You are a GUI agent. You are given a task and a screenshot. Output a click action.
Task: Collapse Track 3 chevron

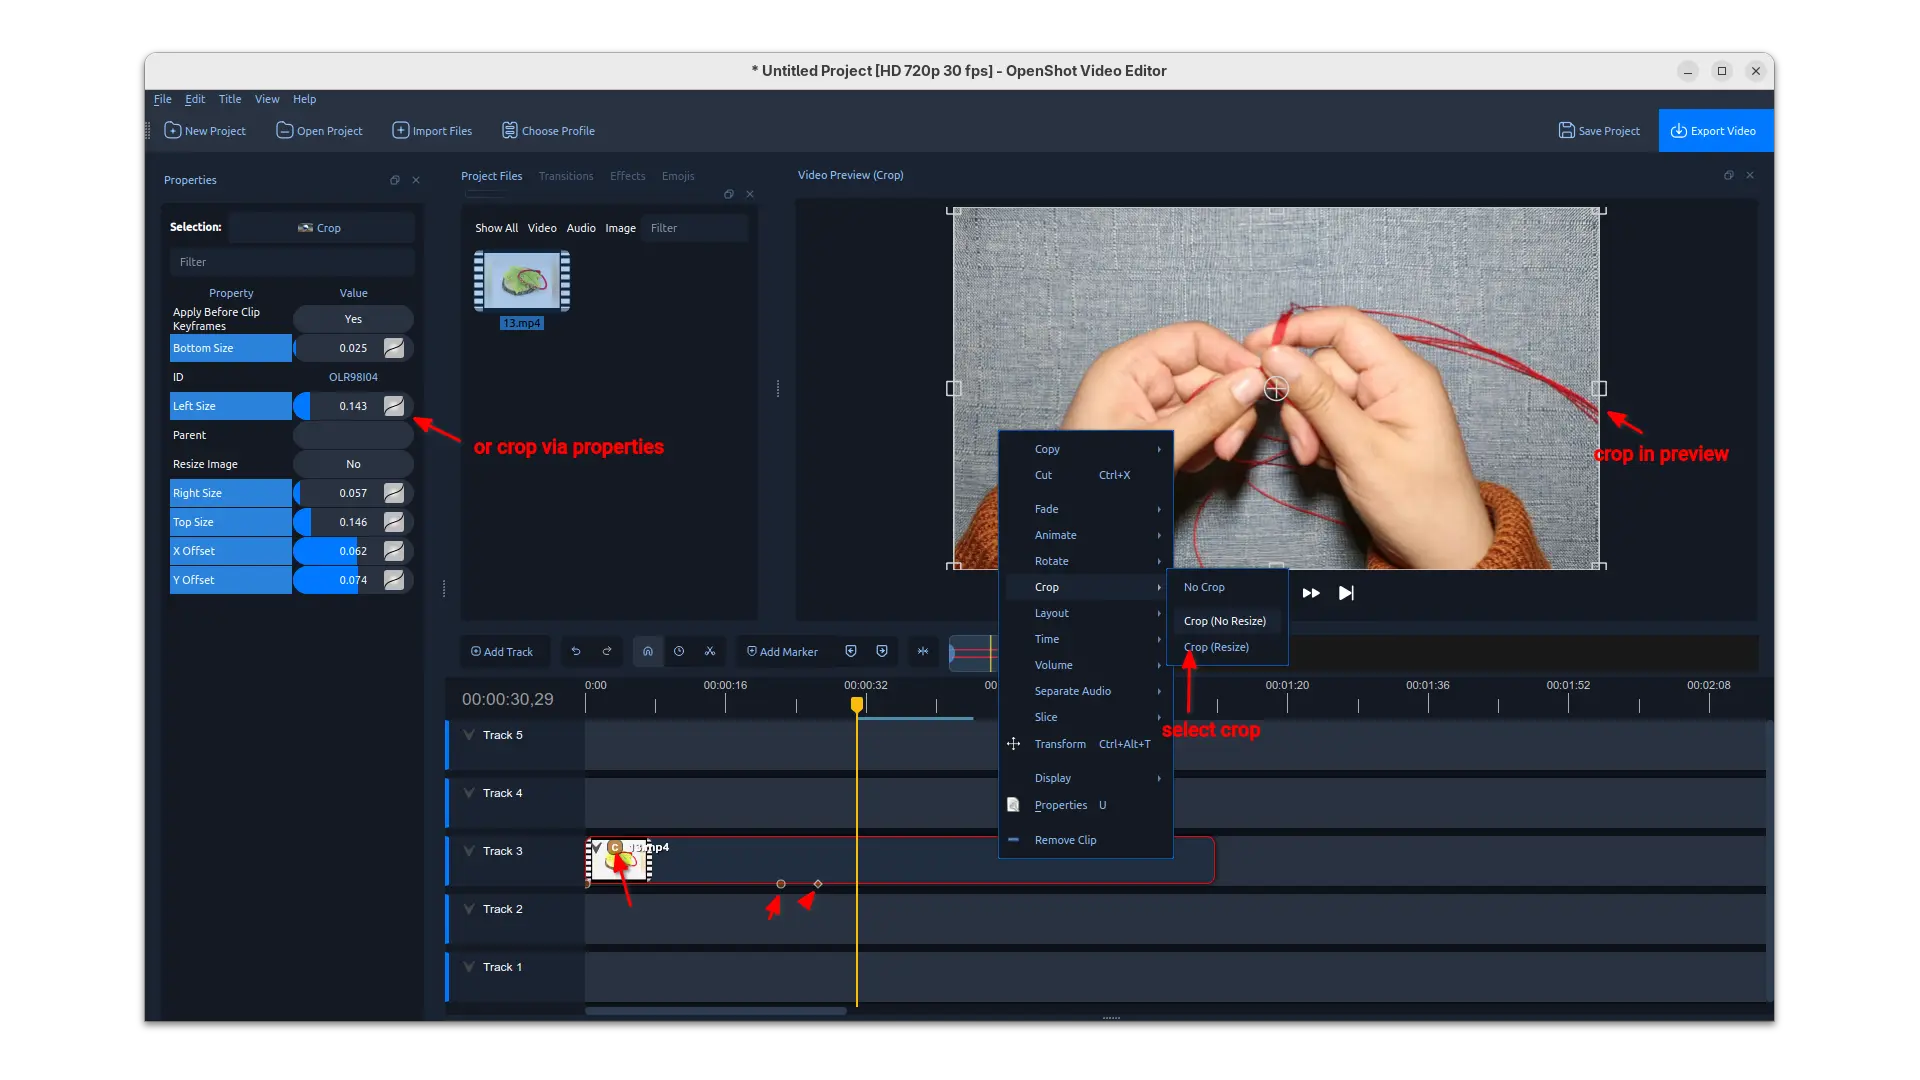(469, 851)
